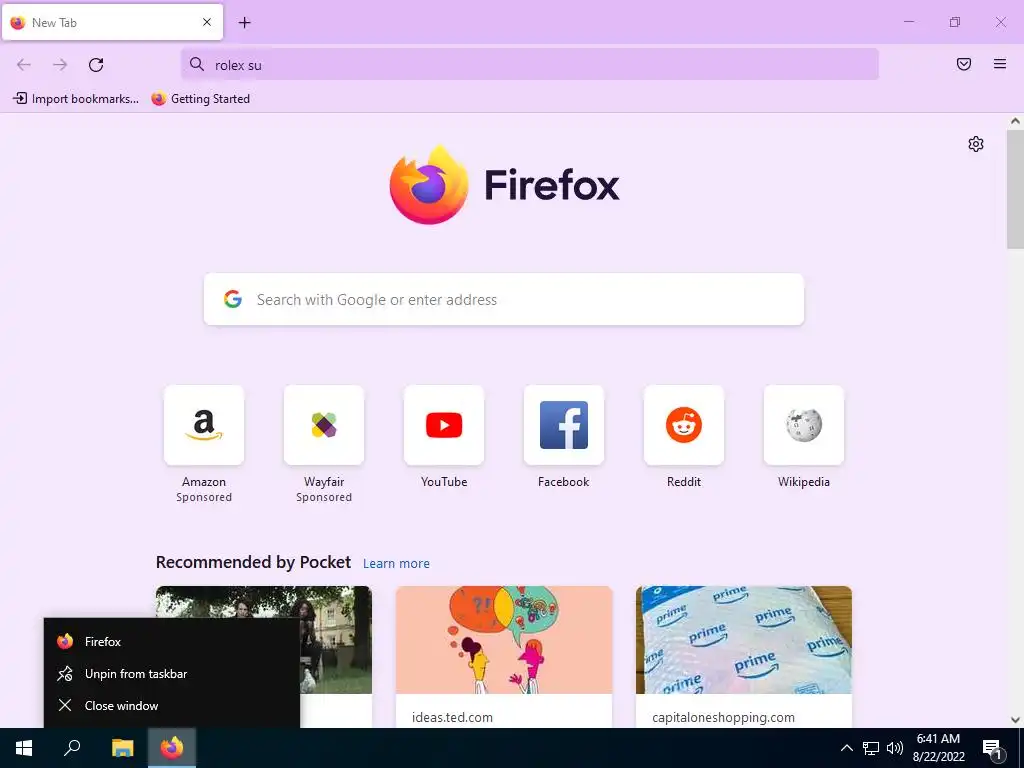The height and width of the screenshot is (768, 1024).
Task: Open File Explorer from taskbar
Action: [122, 748]
